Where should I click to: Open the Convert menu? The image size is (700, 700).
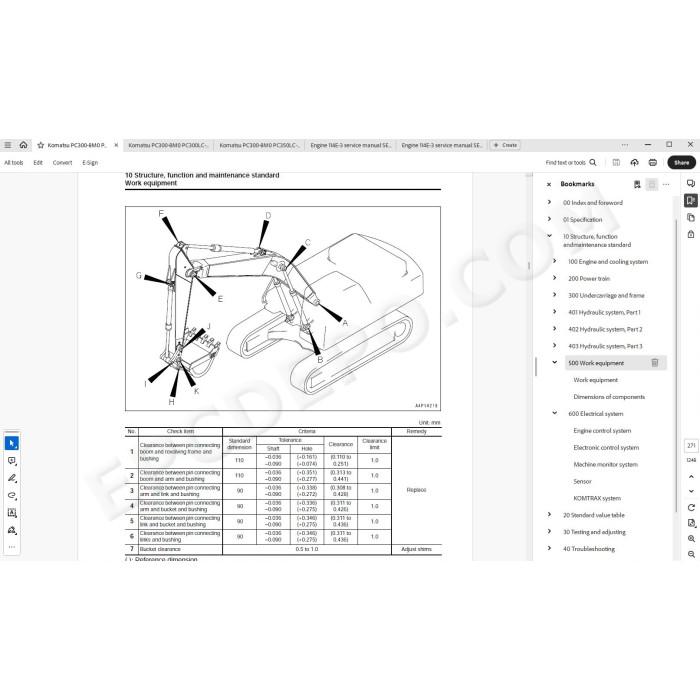pyautogui.click(x=62, y=162)
